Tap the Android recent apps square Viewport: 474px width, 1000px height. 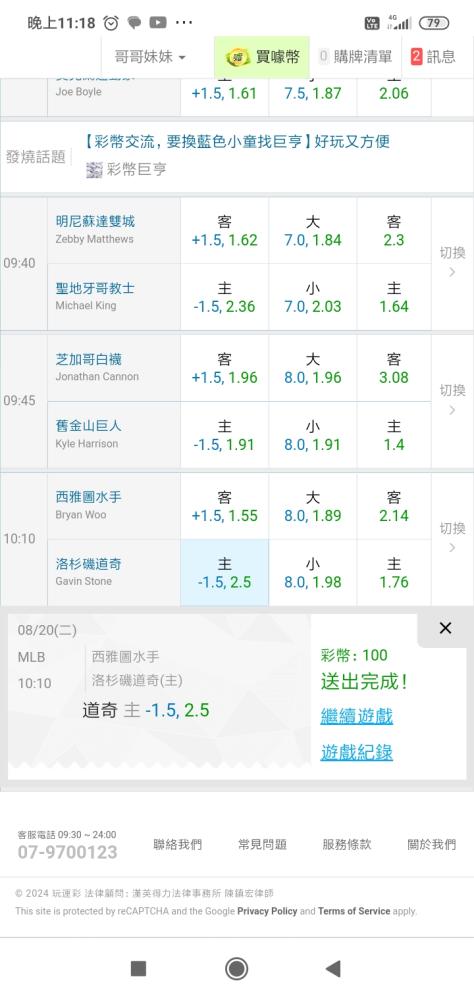pyautogui.click(x=138, y=969)
